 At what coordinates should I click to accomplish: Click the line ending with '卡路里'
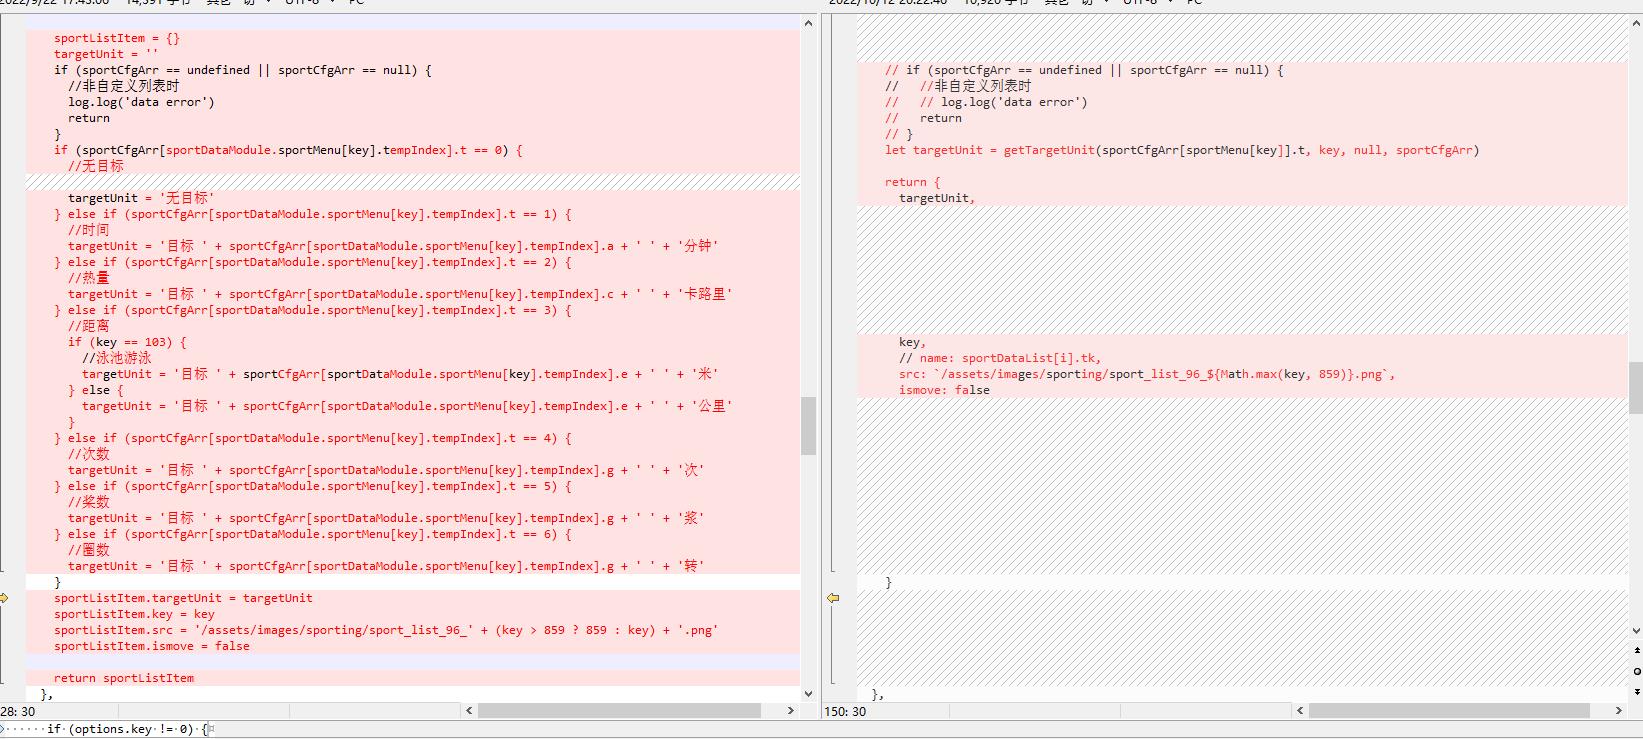tap(400, 294)
